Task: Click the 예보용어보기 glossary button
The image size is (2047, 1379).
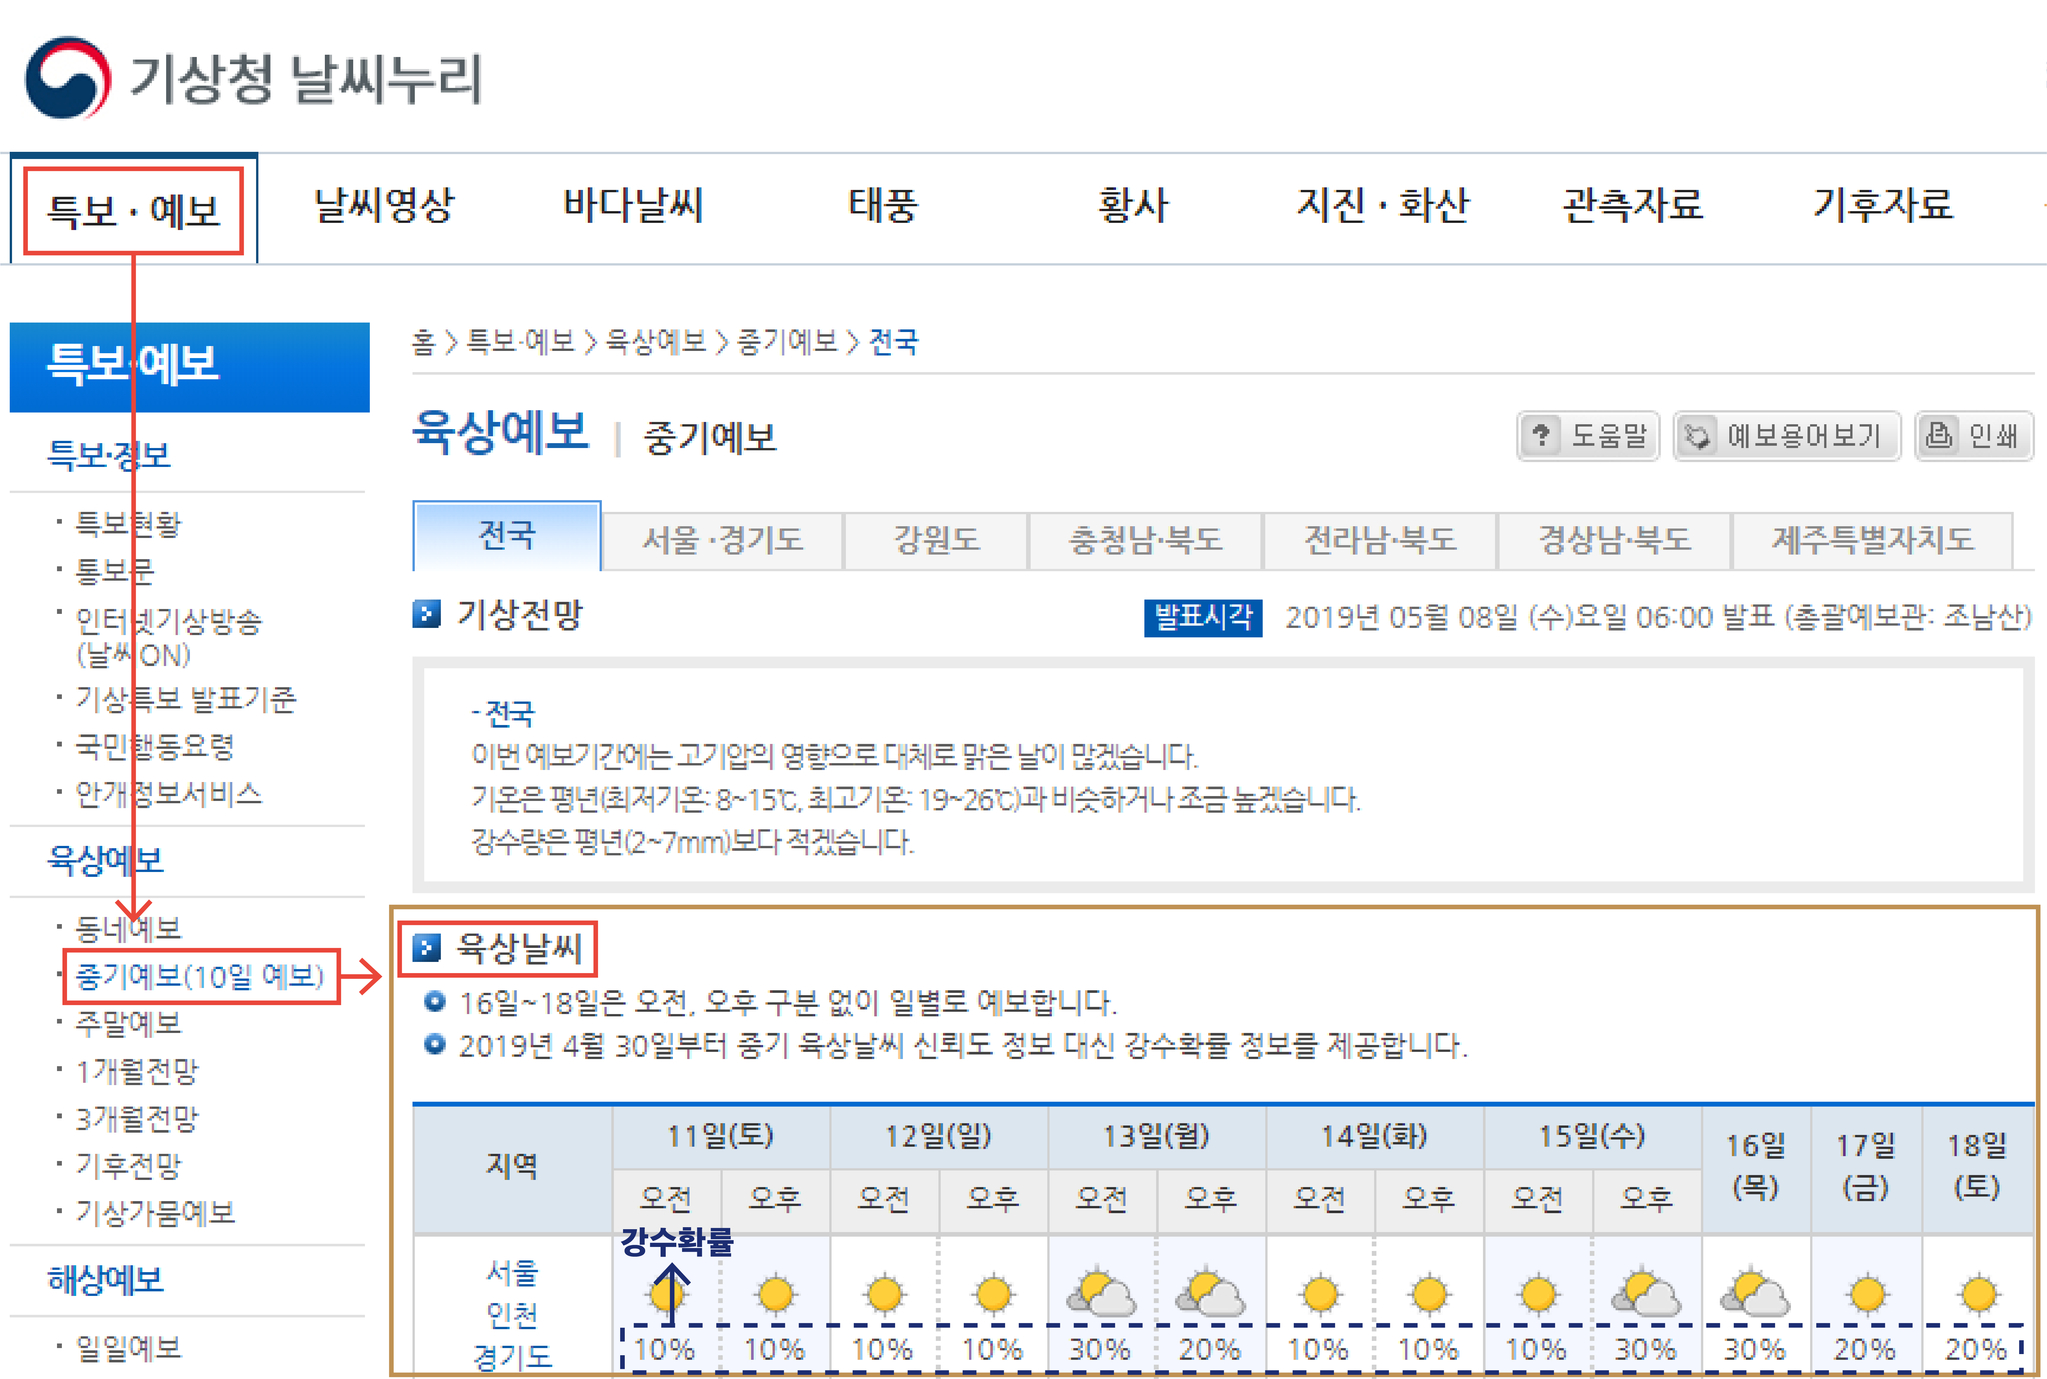Action: (x=1786, y=436)
